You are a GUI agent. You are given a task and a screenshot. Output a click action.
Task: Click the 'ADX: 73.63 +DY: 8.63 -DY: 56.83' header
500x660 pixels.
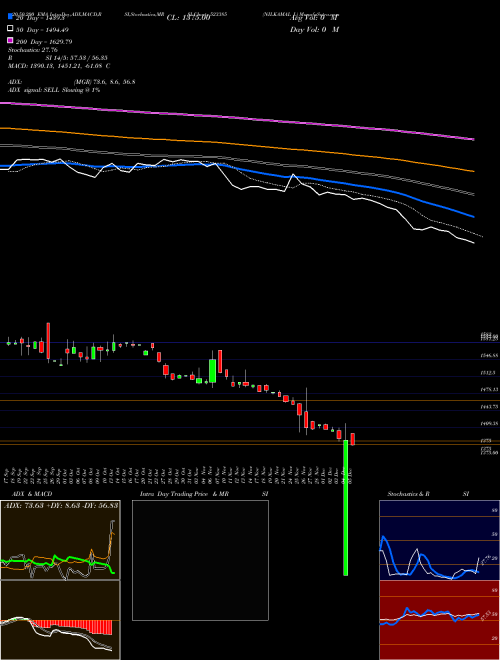pos(61,505)
